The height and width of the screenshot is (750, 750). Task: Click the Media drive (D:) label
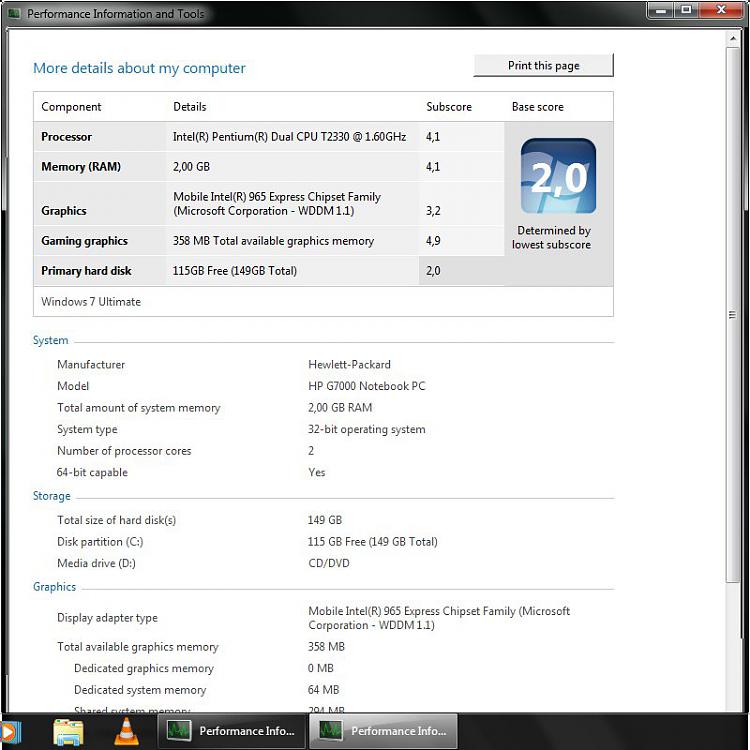96,563
